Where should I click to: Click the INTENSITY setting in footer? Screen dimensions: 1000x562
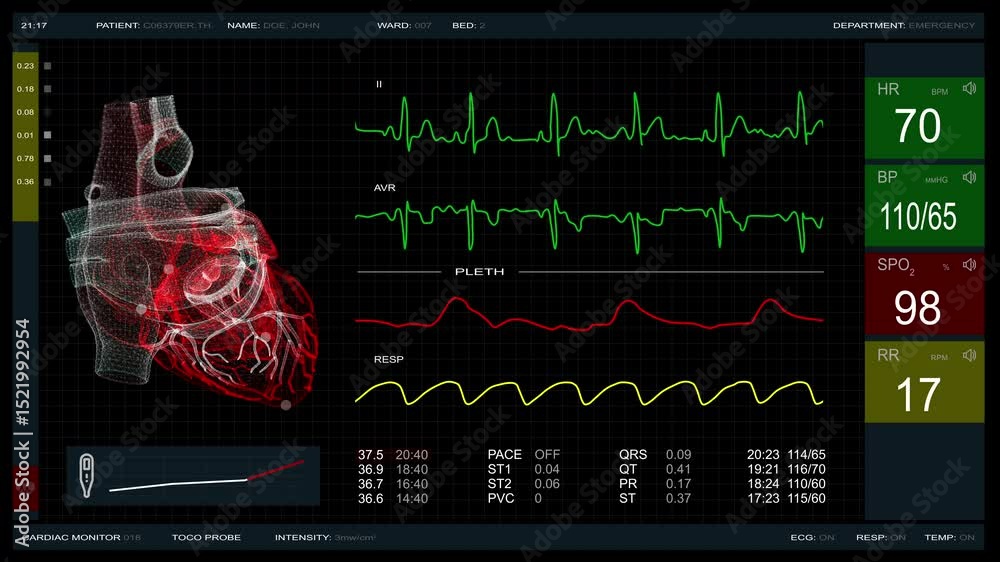point(325,538)
